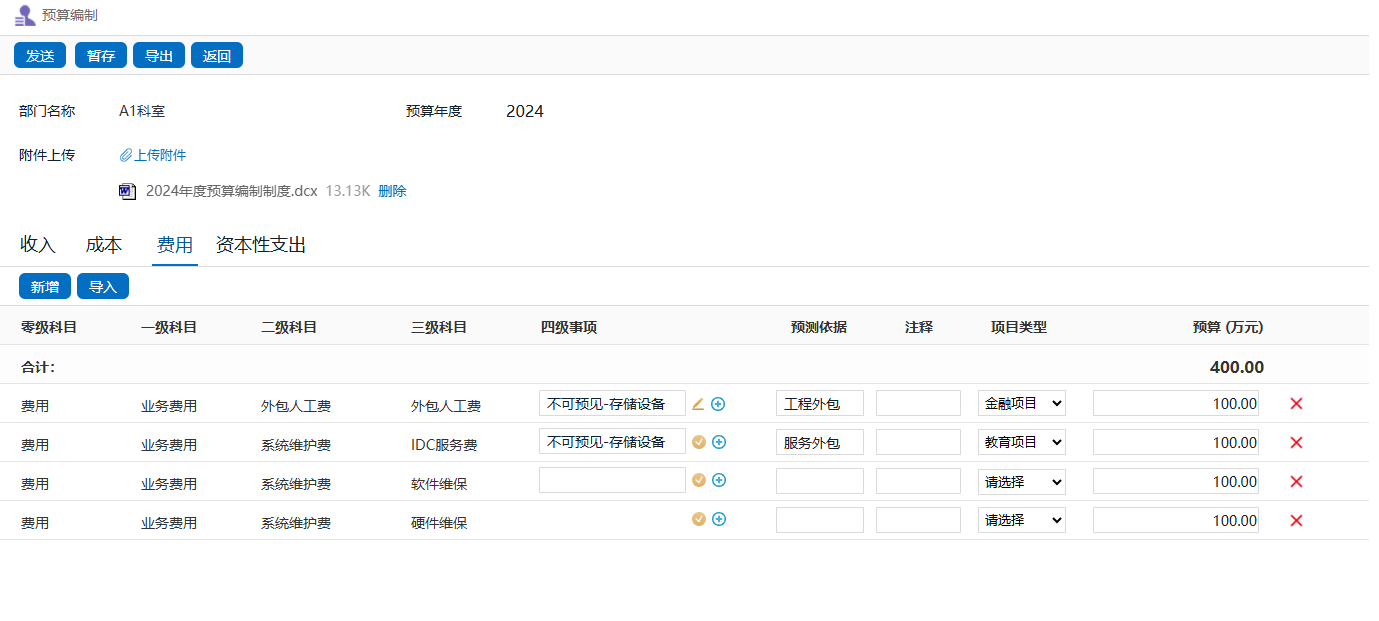
Task: Expand 请选择 dropdown in 硬件维保 row
Action: (1021, 520)
